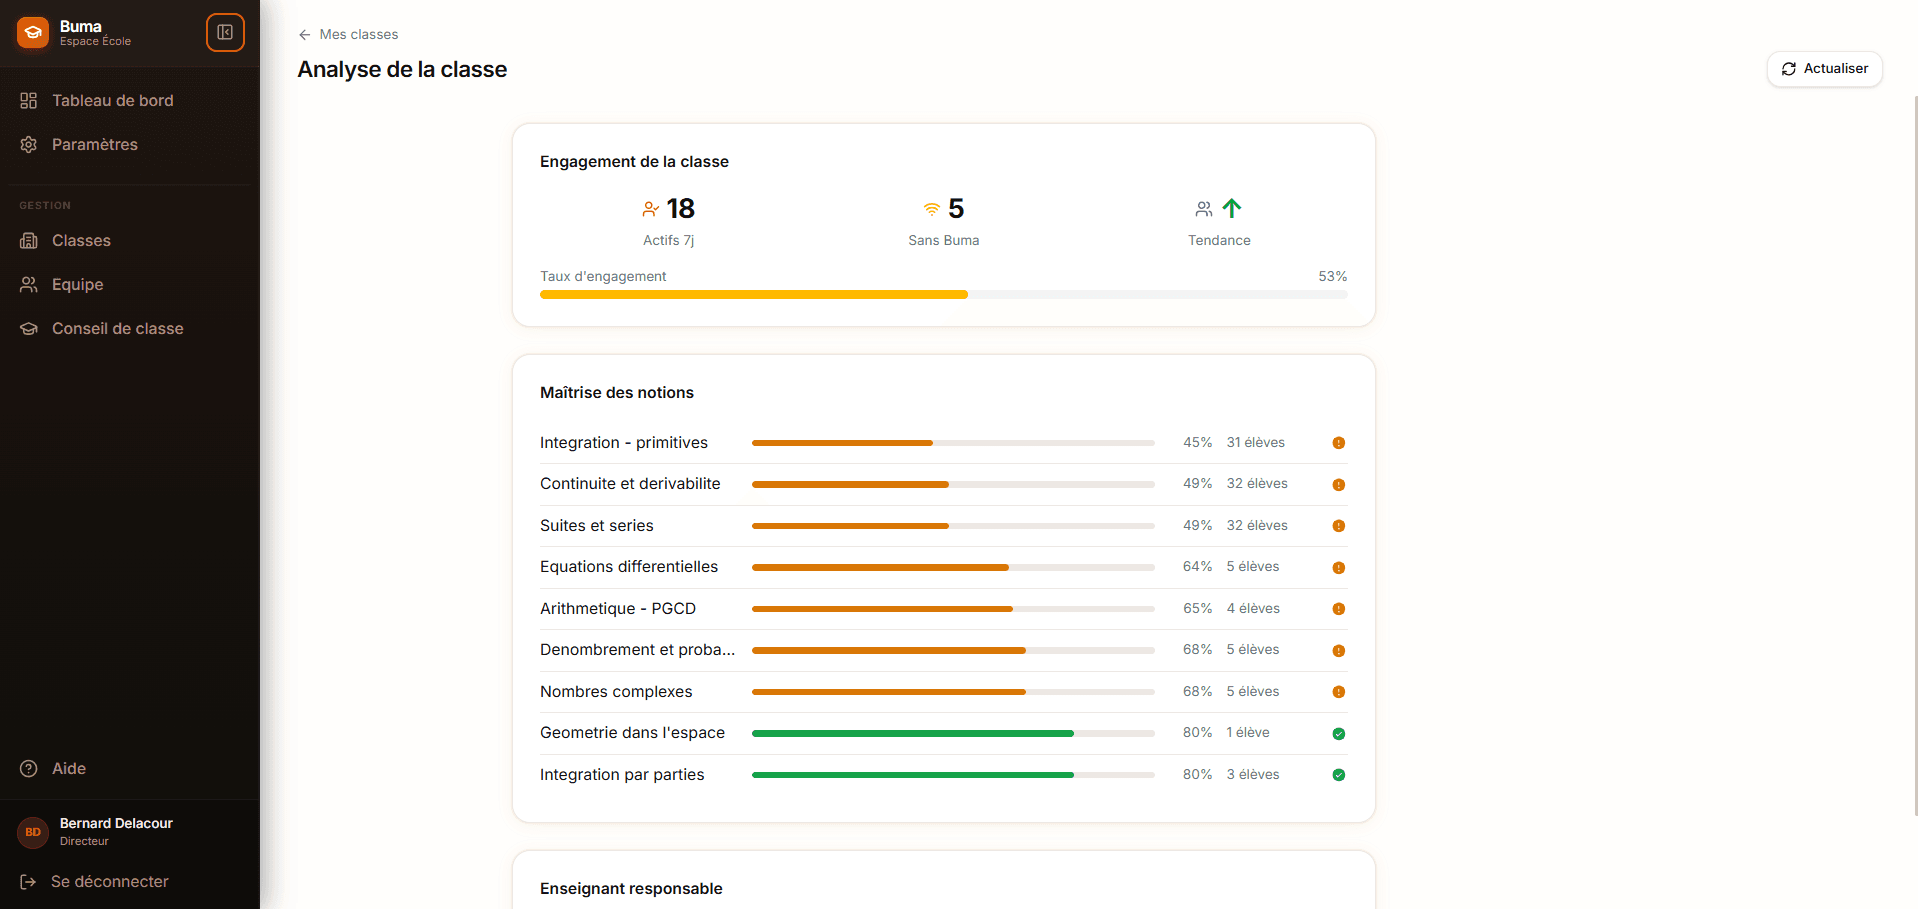This screenshot has height=909, width=1918.
Task: Click the Aide question mark icon
Action: pyautogui.click(x=29, y=769)
